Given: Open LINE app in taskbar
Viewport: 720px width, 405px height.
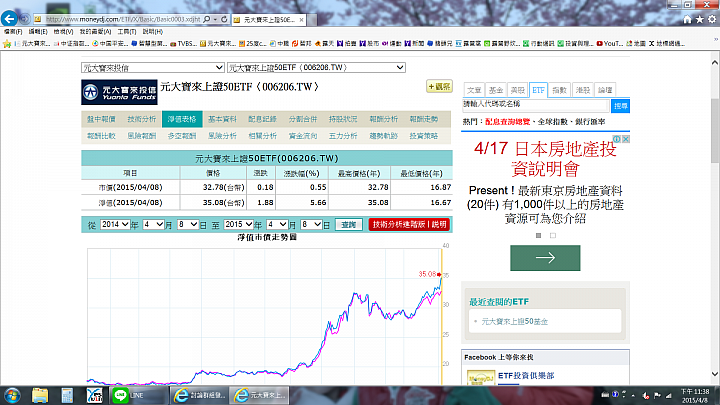Looking at the screenshot, I should click(139, 395).
